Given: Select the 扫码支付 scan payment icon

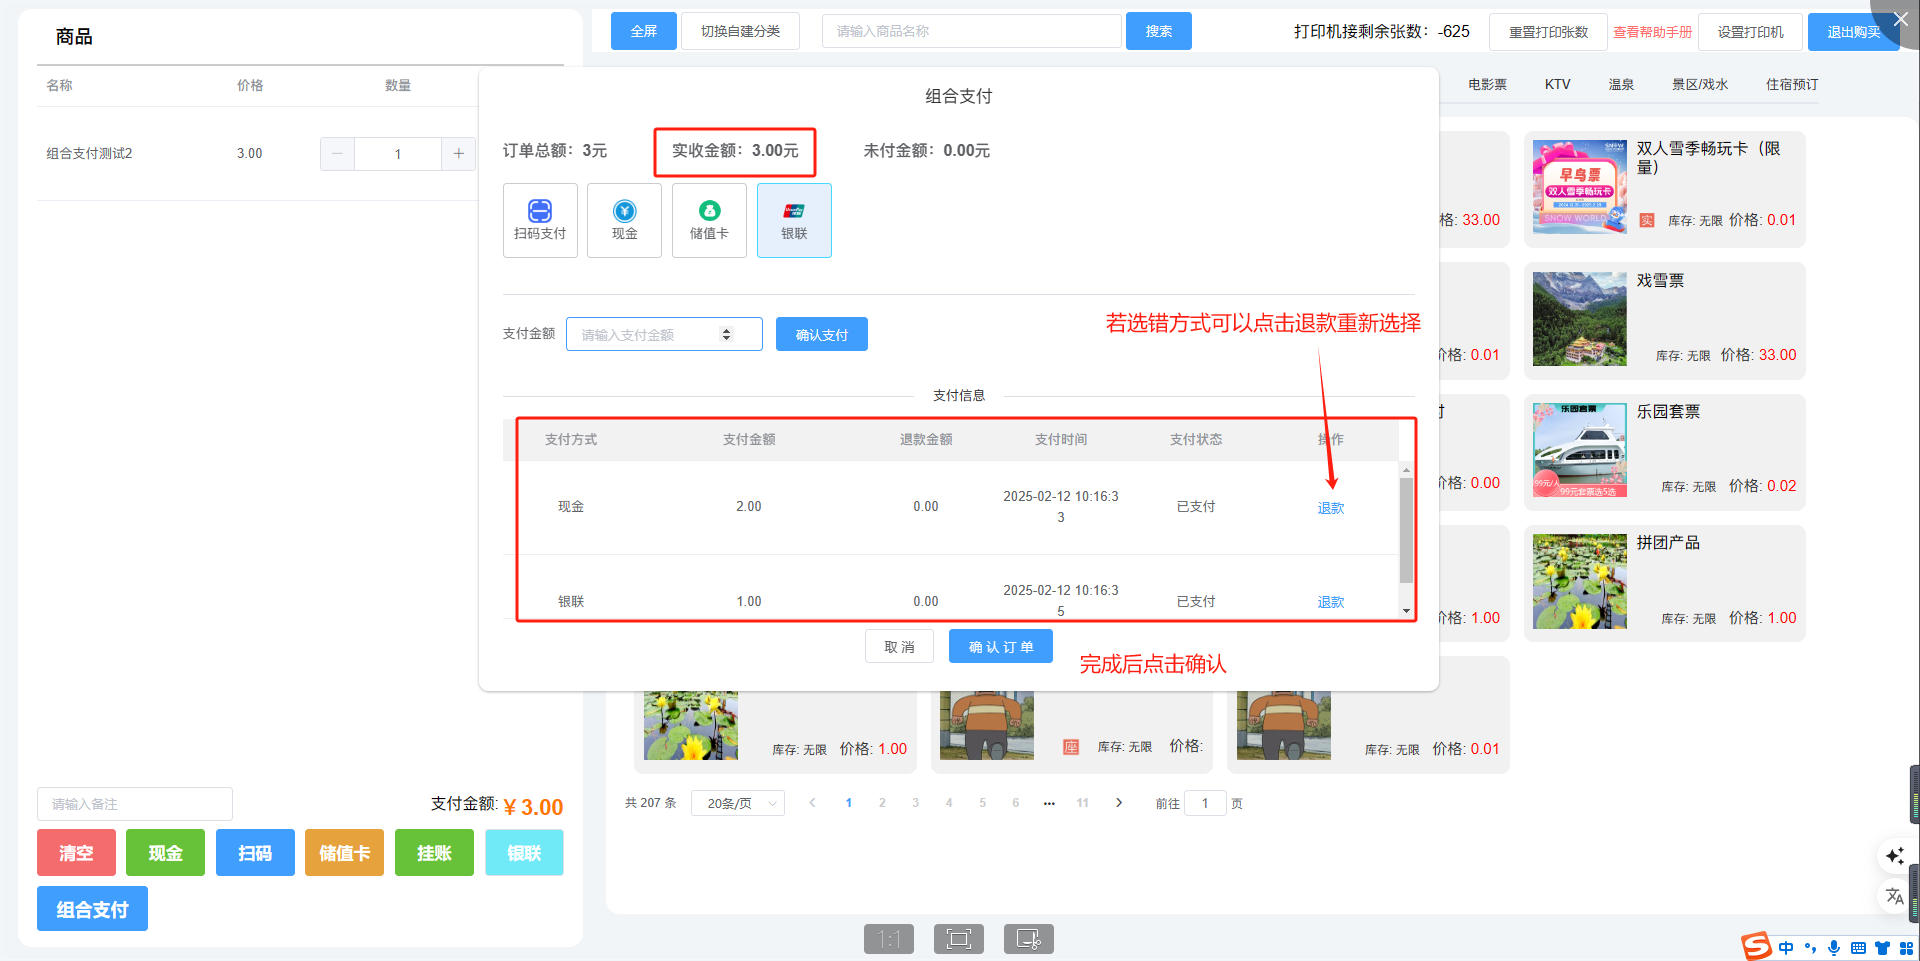Looking at the screenshot, I should pos(540,220).
